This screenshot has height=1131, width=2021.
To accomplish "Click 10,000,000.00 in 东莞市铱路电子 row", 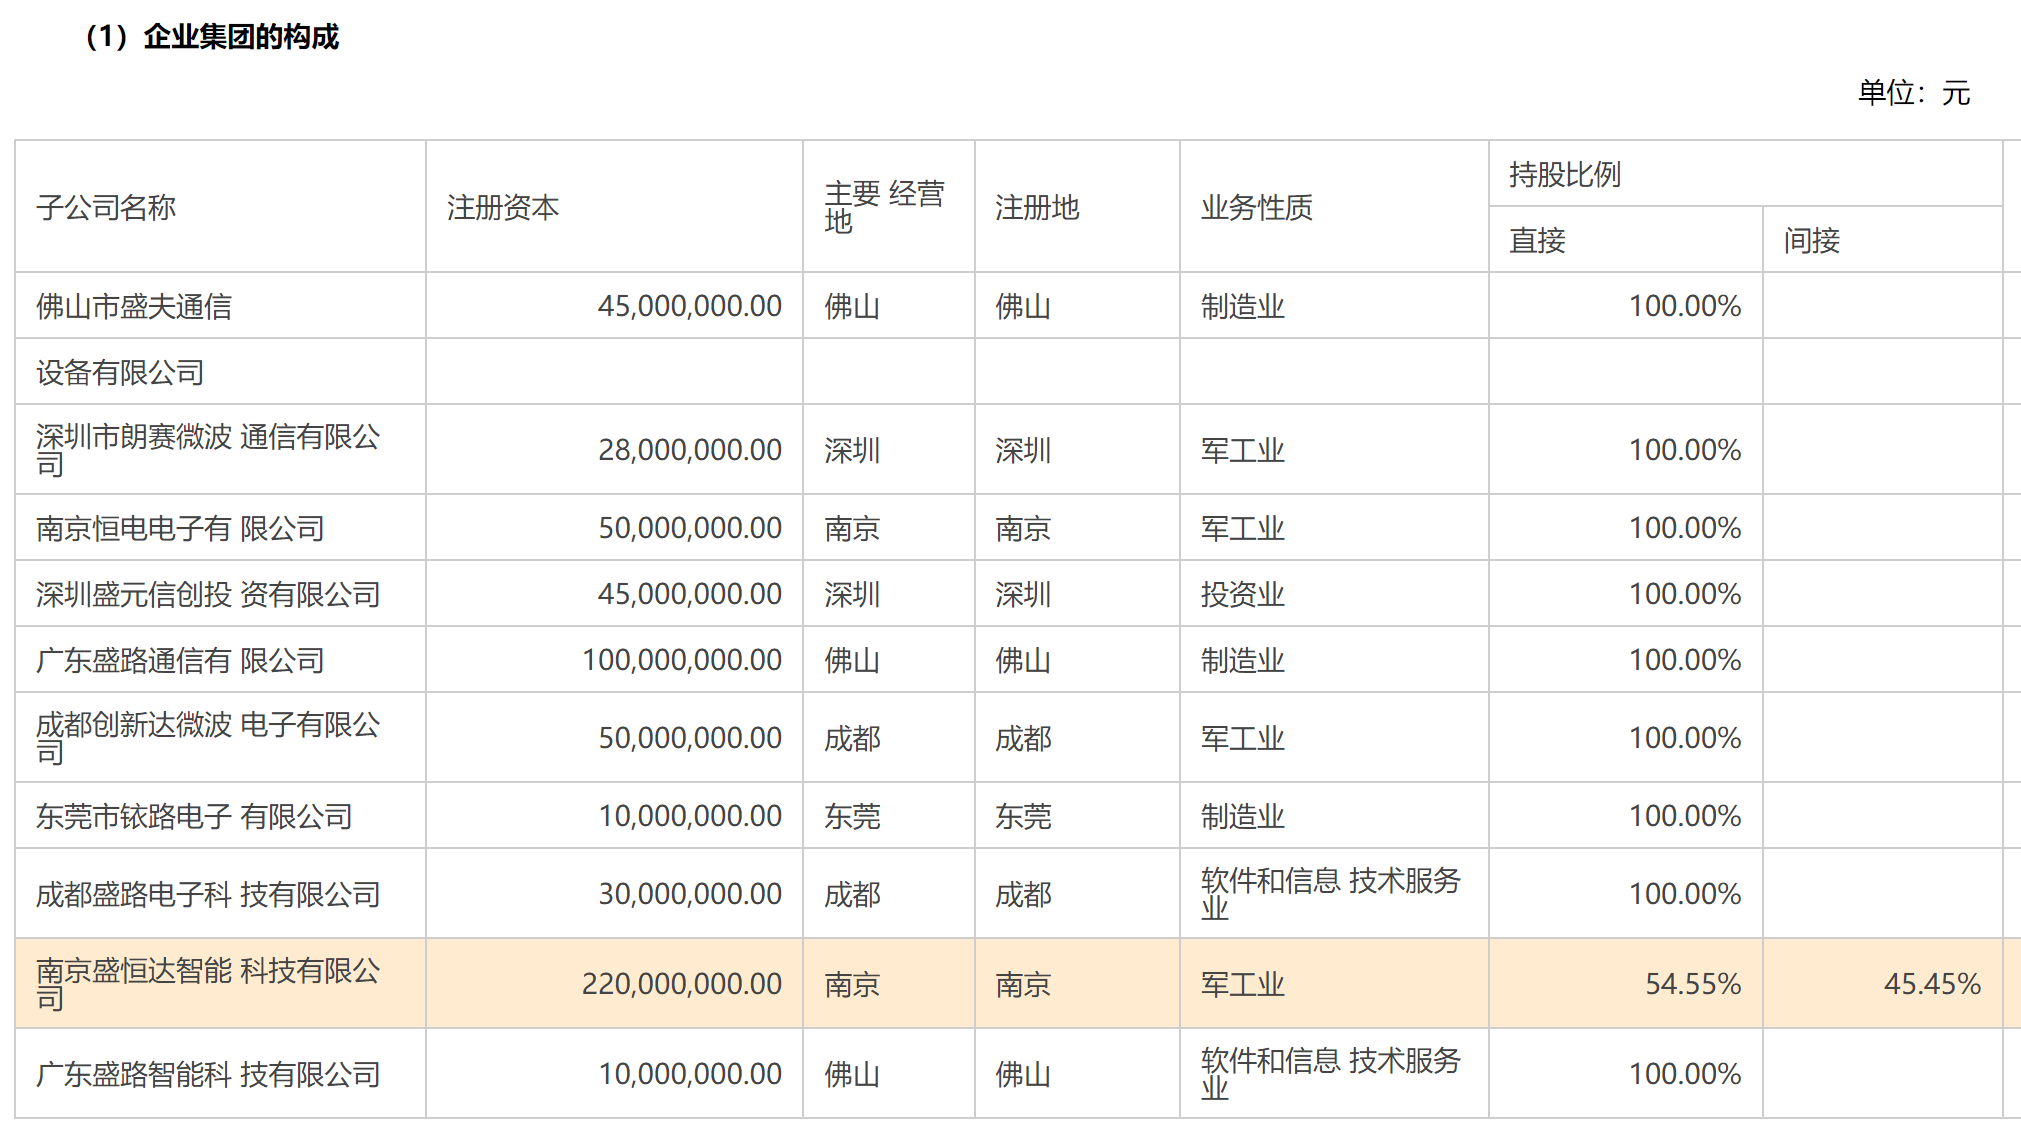I will click(690, 816).
